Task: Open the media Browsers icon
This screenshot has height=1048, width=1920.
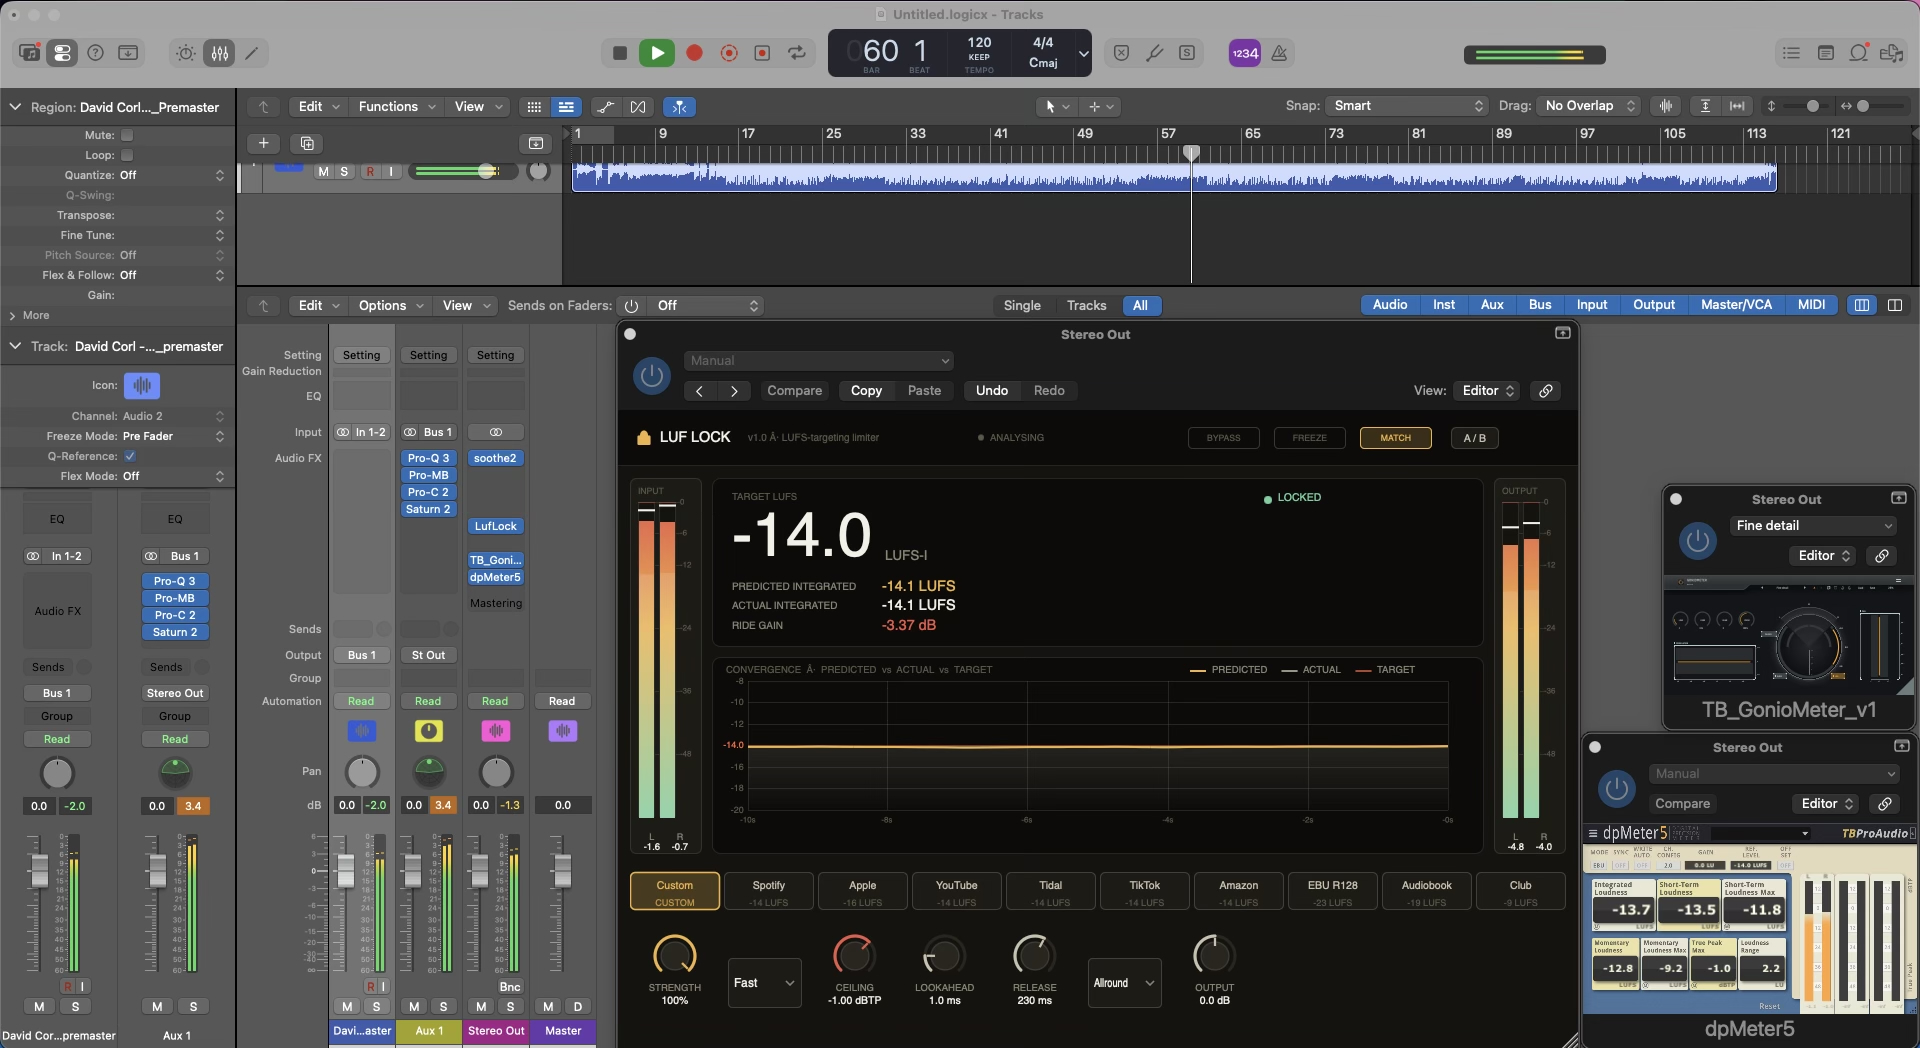Action: 1891,53
